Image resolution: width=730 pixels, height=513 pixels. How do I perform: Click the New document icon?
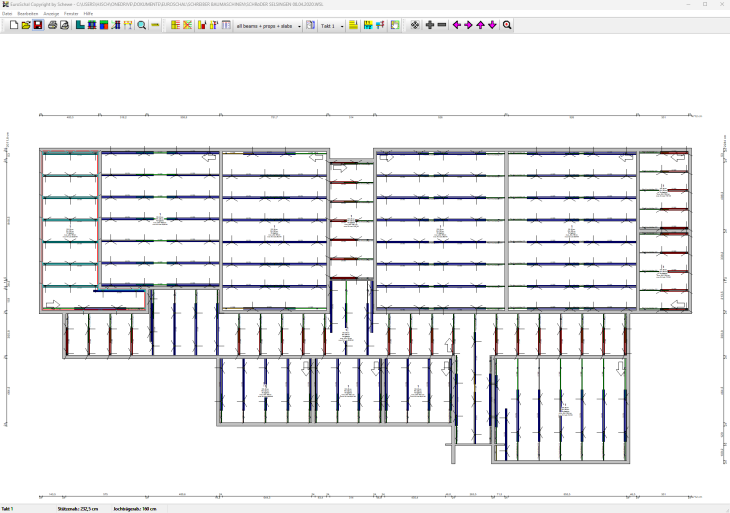[x=13, y=25]
